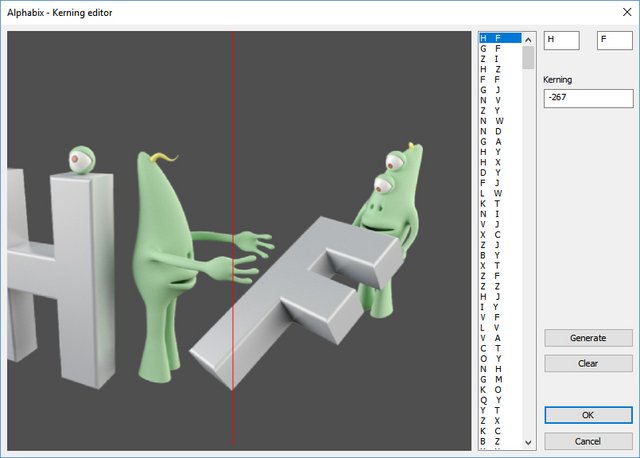Select the 'L W' kerning pair
The height and width of the screenshot is (458, 640).
coord(500,193)
